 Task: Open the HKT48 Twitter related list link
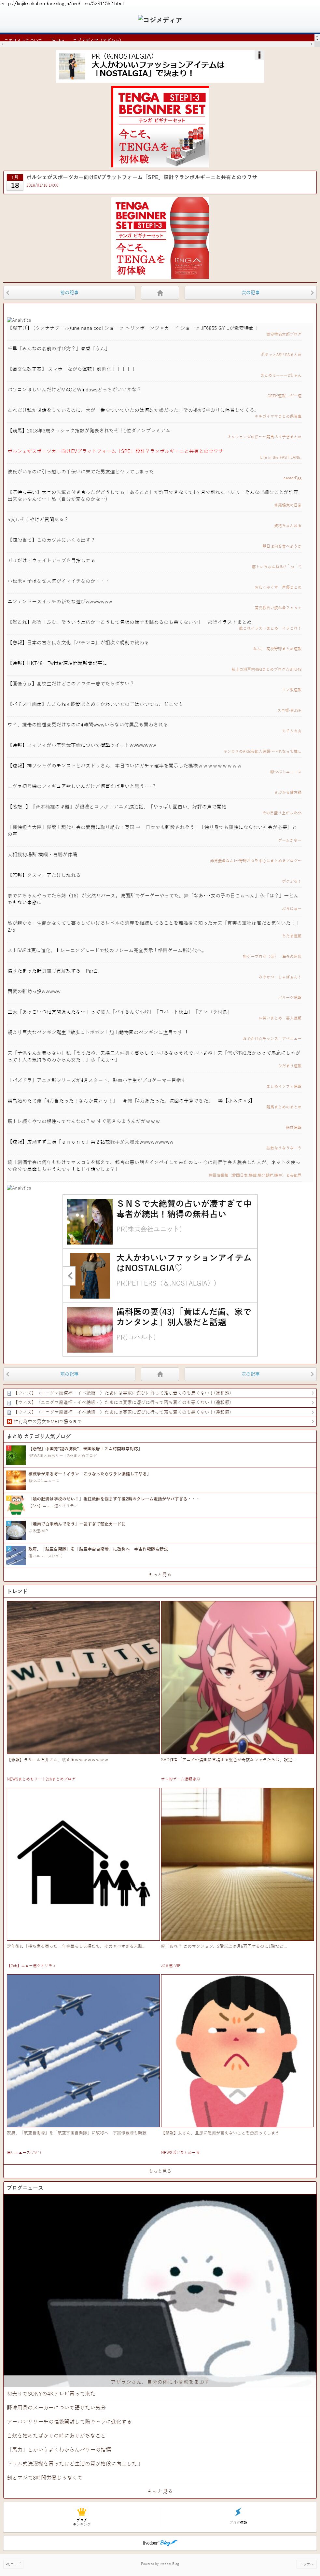(x=57, y=663)
